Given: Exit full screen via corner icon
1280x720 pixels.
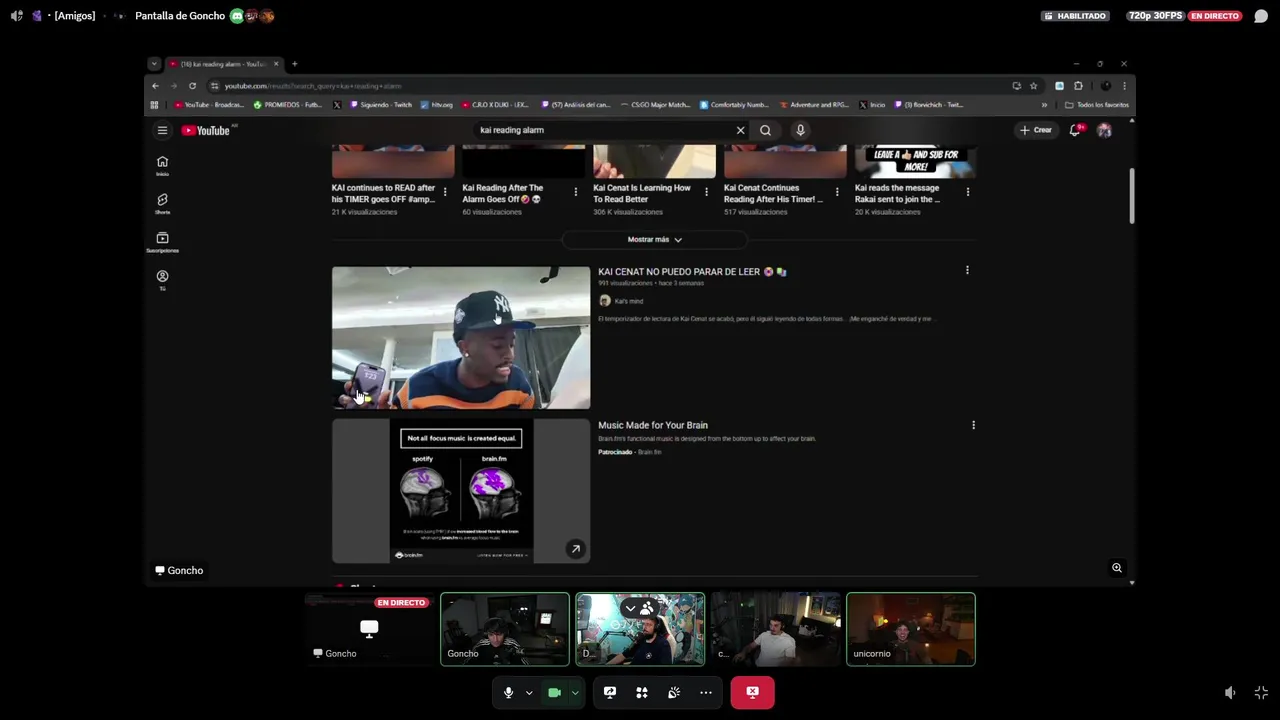Looking at the screenshot, I should (1261, 692).
